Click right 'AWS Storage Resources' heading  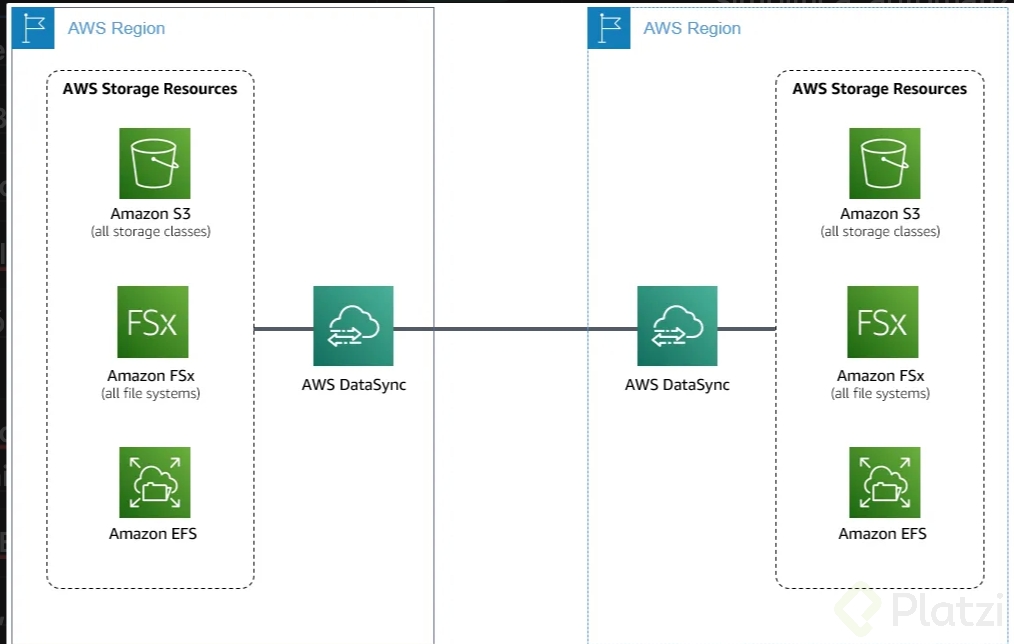(x=879, y=89)
